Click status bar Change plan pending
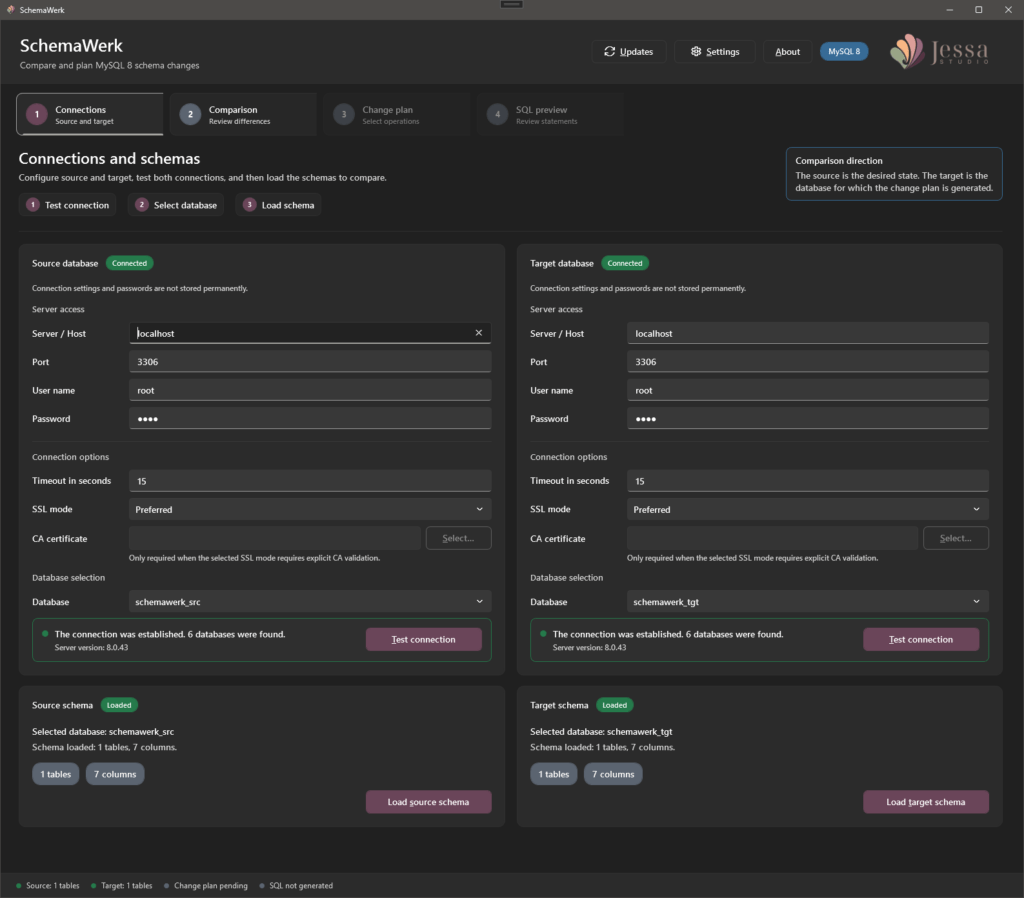 click(206, 886)
